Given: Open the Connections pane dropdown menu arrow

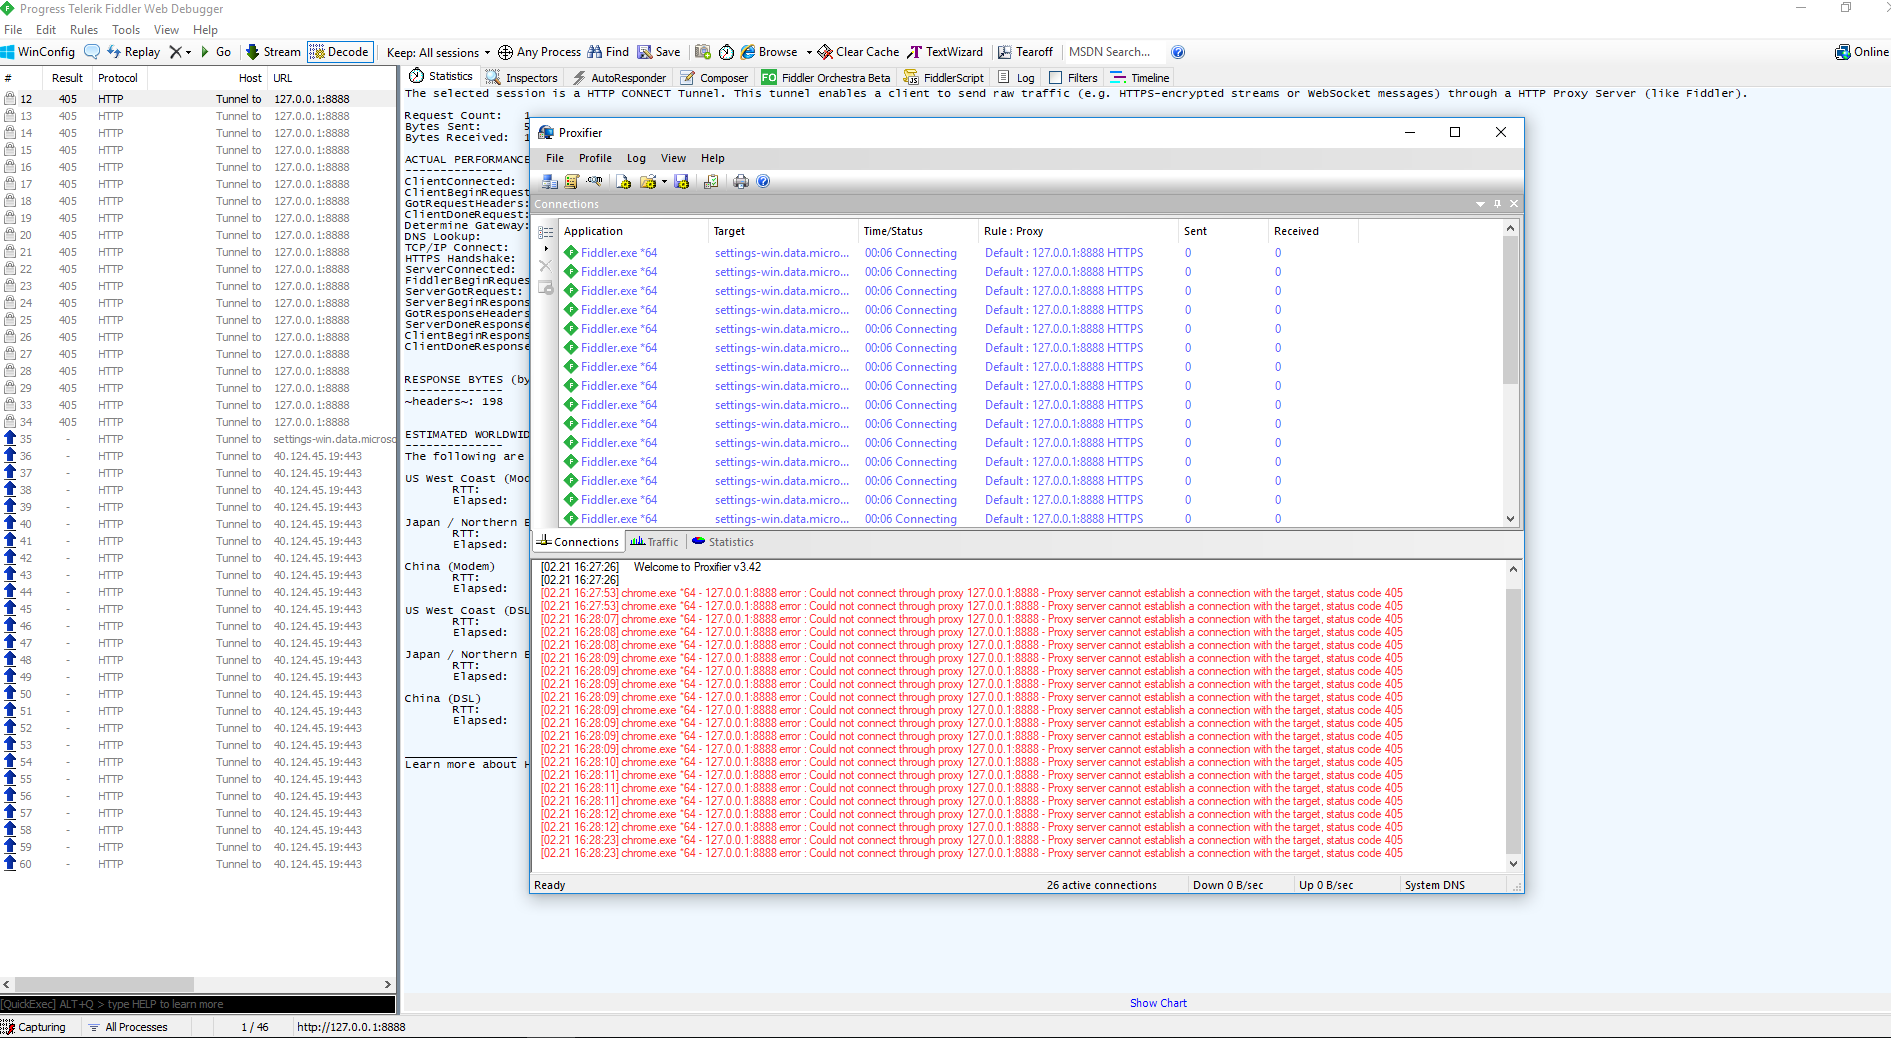Looking at the screenshot, I should 1480,204.
